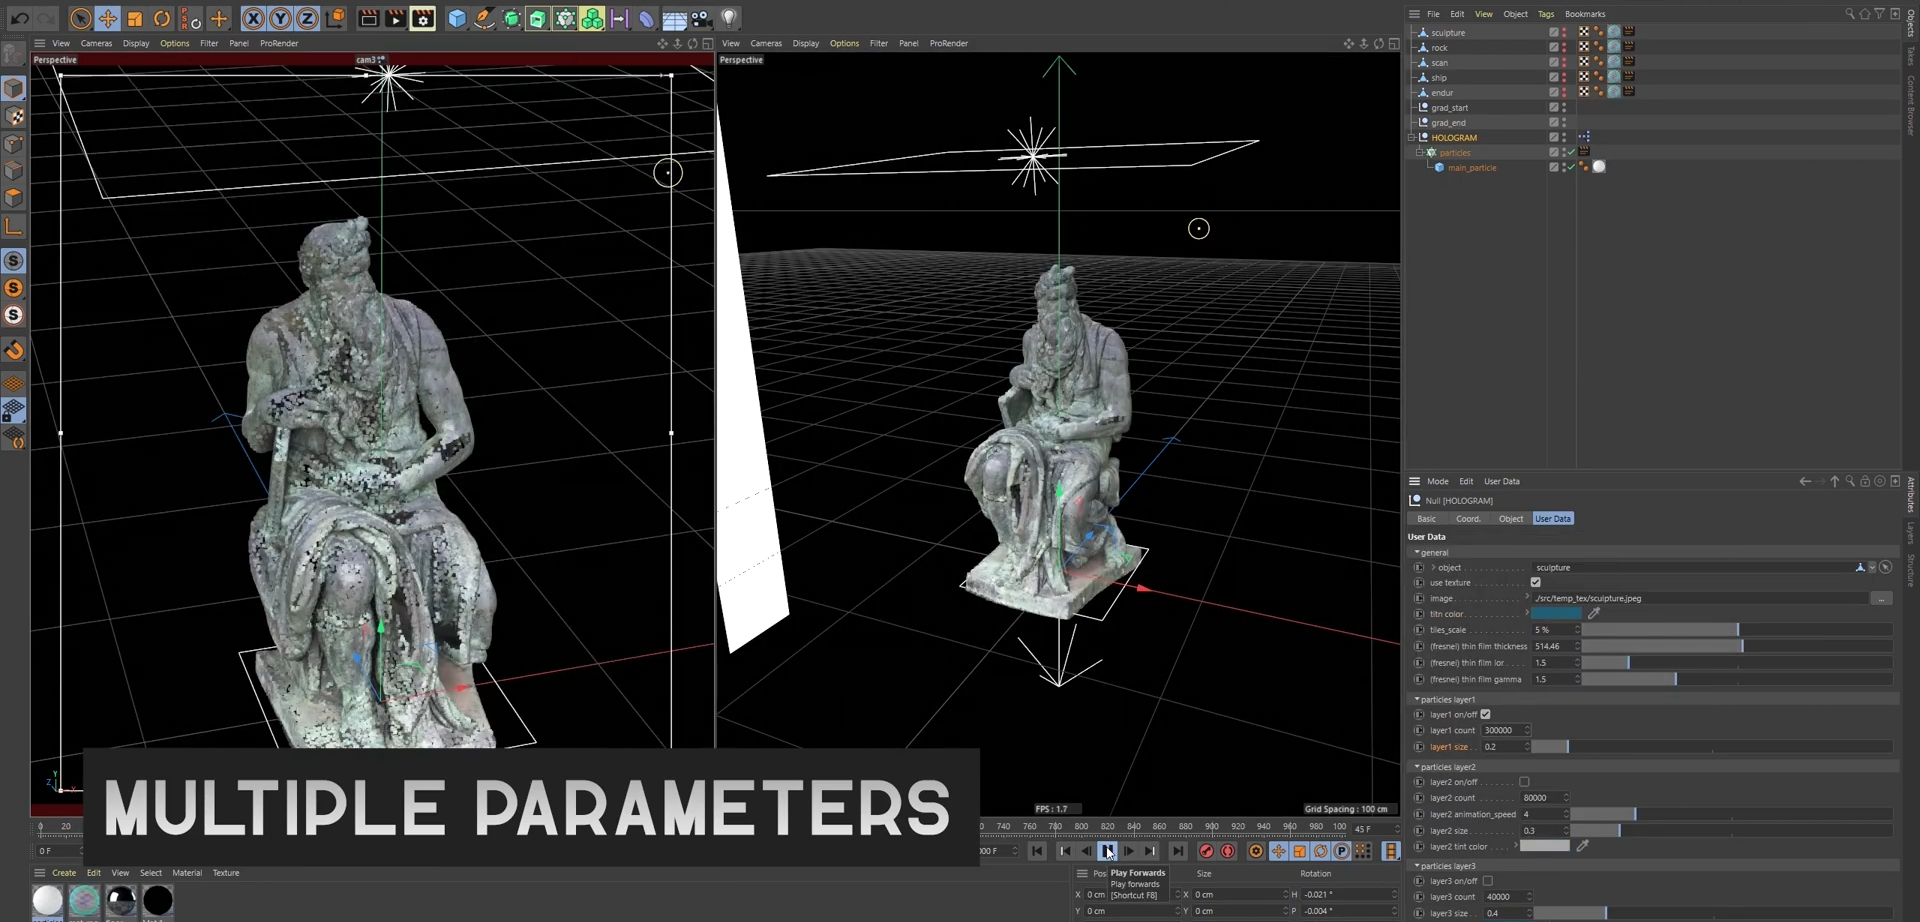Click Render to Picture Viewer icon
1920x922 pixels.
pos(395,18)
